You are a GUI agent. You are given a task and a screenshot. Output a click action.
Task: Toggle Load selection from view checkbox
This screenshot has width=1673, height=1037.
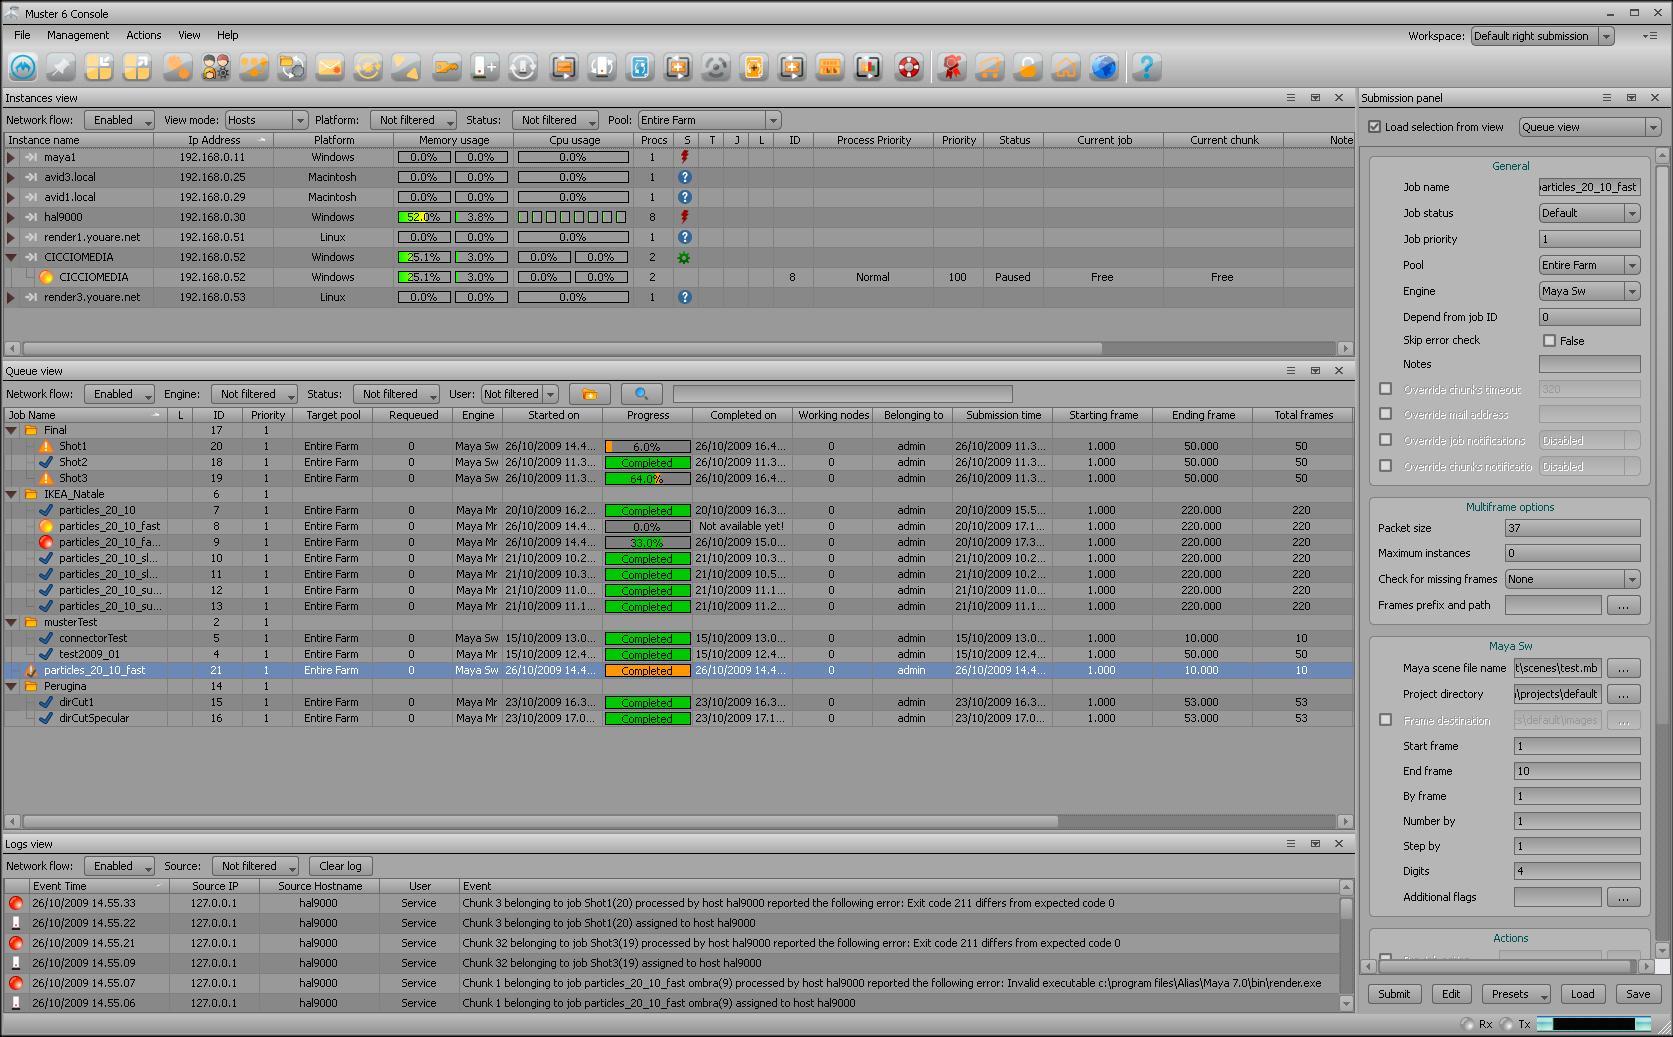tap(1375, 127)
